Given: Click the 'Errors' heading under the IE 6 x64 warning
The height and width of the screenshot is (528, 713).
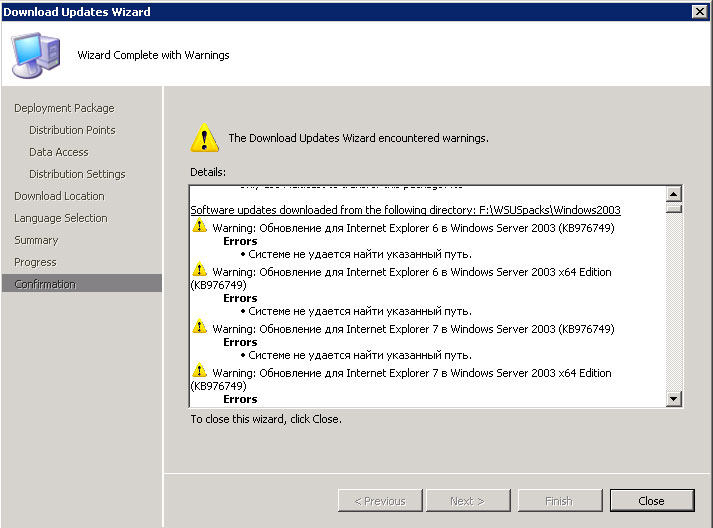Looking at the screenshot, I should (240, 298).
